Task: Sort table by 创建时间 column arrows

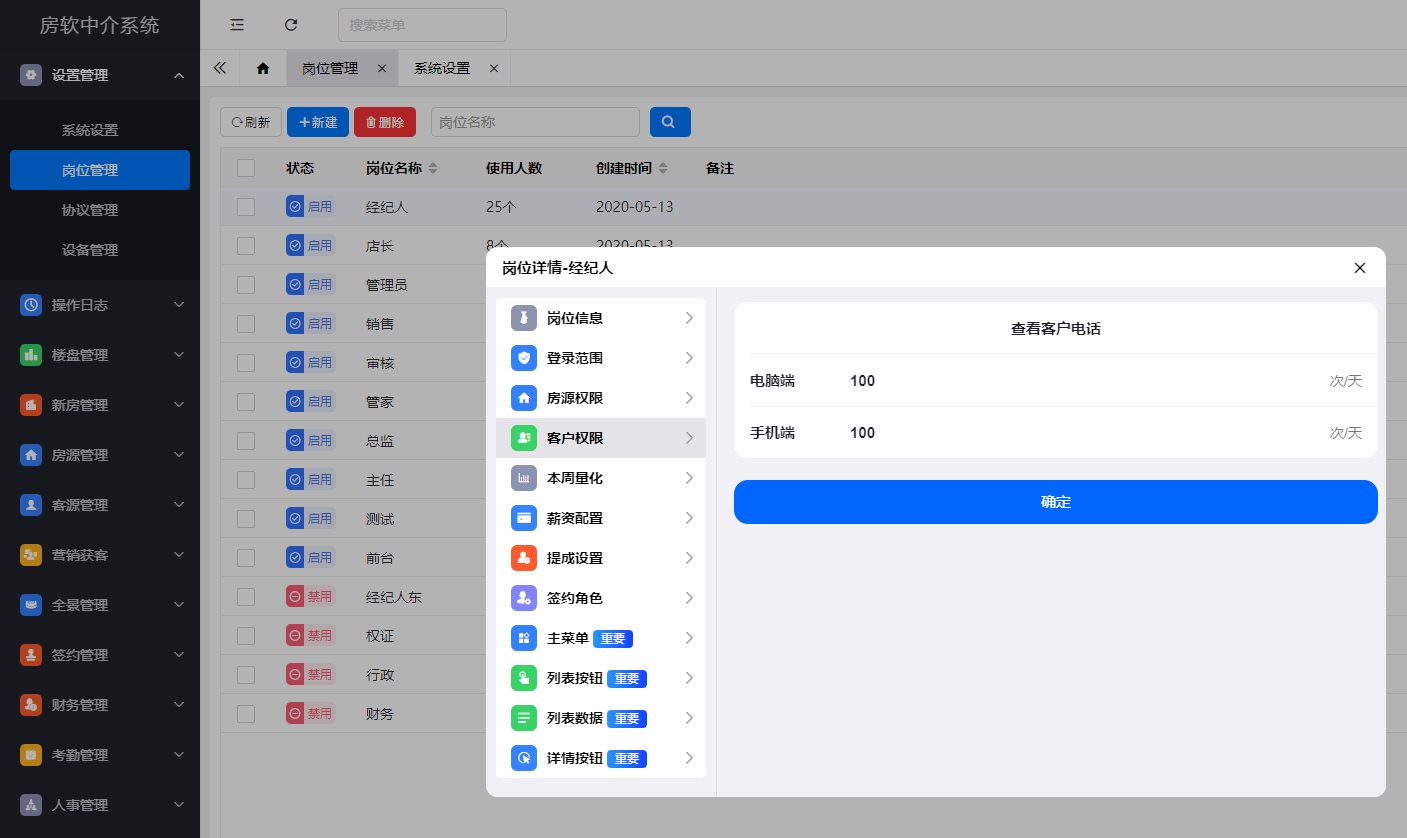Action: click(663, 168)
